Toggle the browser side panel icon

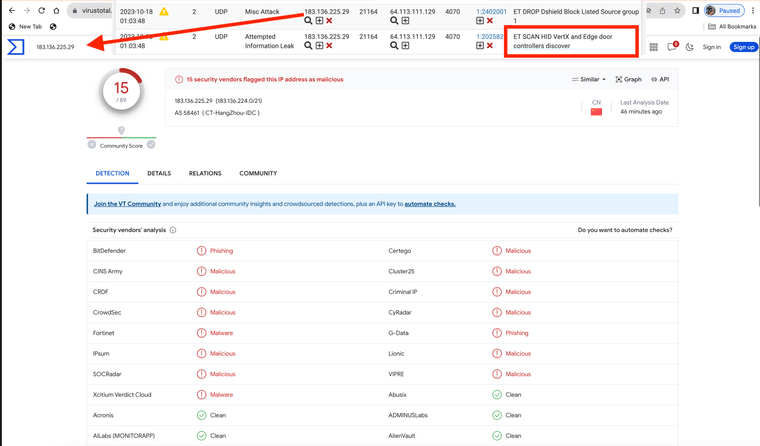point(695,10)
